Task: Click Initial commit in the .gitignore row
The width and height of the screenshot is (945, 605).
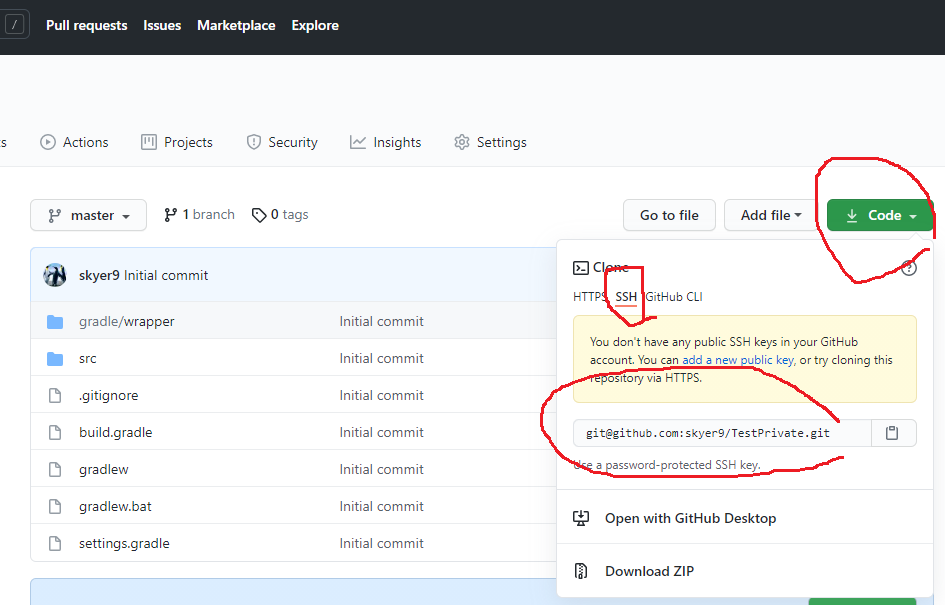Action: click(x=381, y=395)
